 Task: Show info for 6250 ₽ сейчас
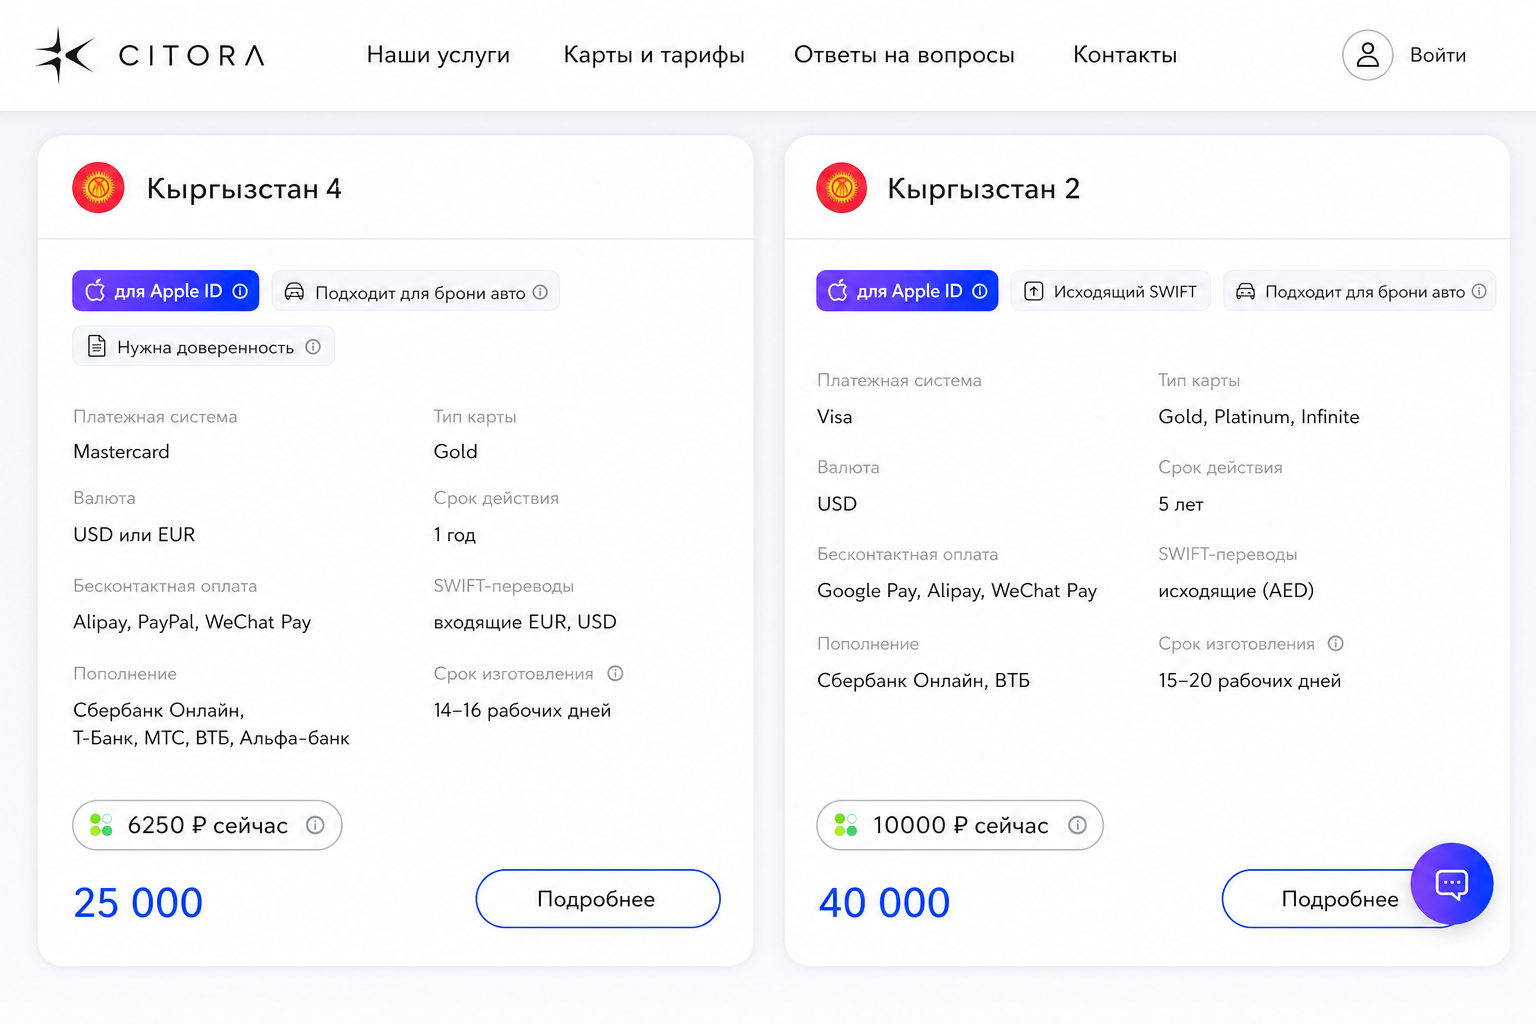(315, 825)
